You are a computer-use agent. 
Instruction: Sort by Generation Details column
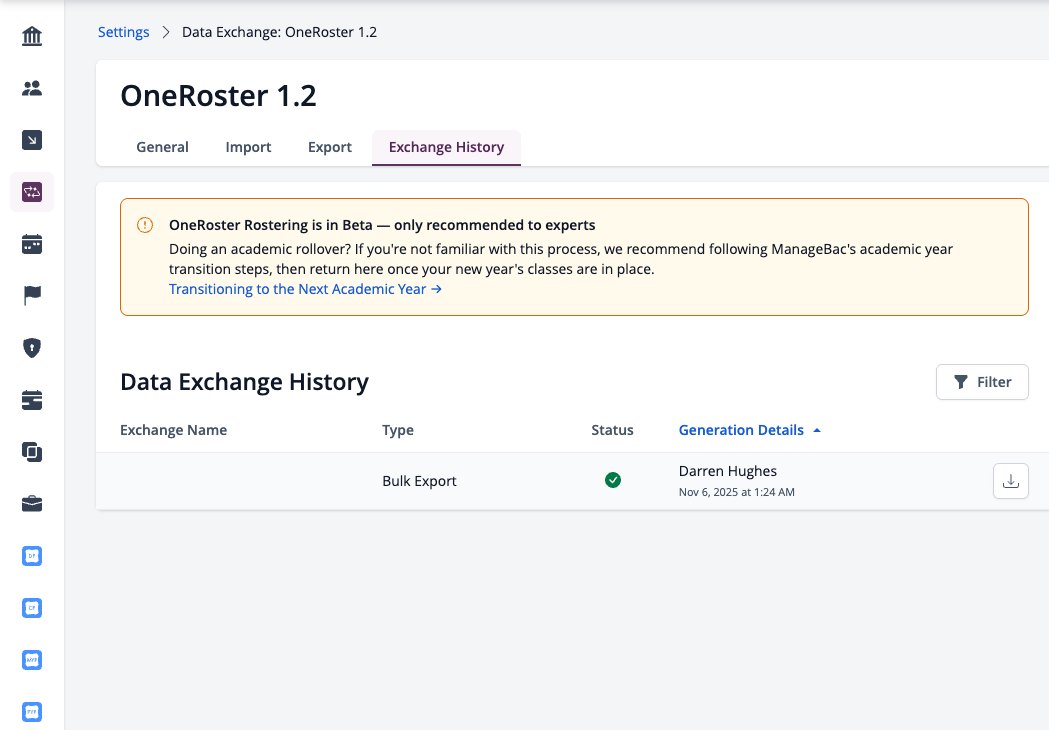tap(749, 430)
